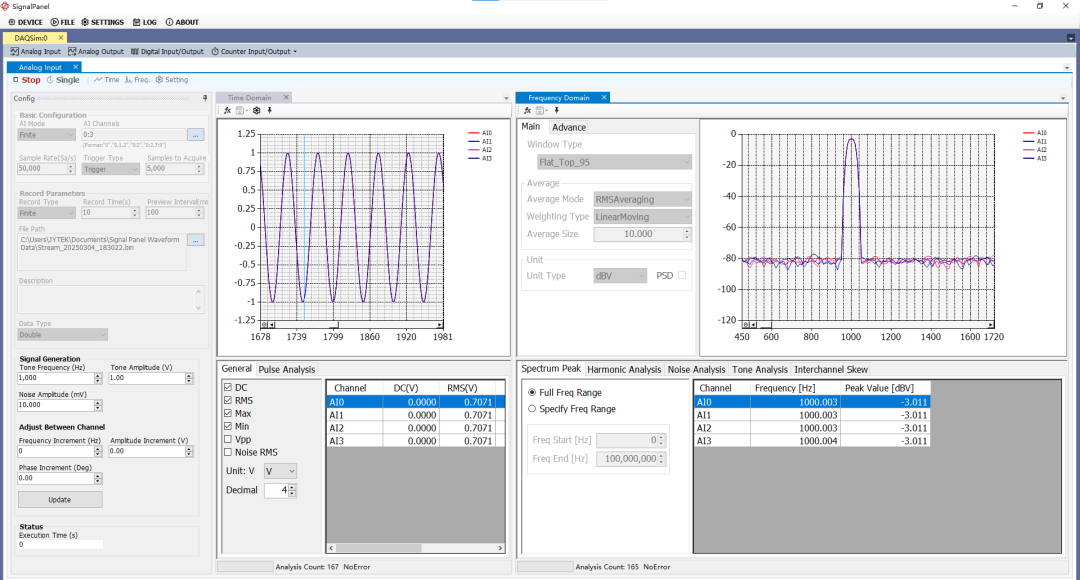Toggle the PSD checkbox
Viewport: 1080px width, 580px height.
click(x=682, y=276)
